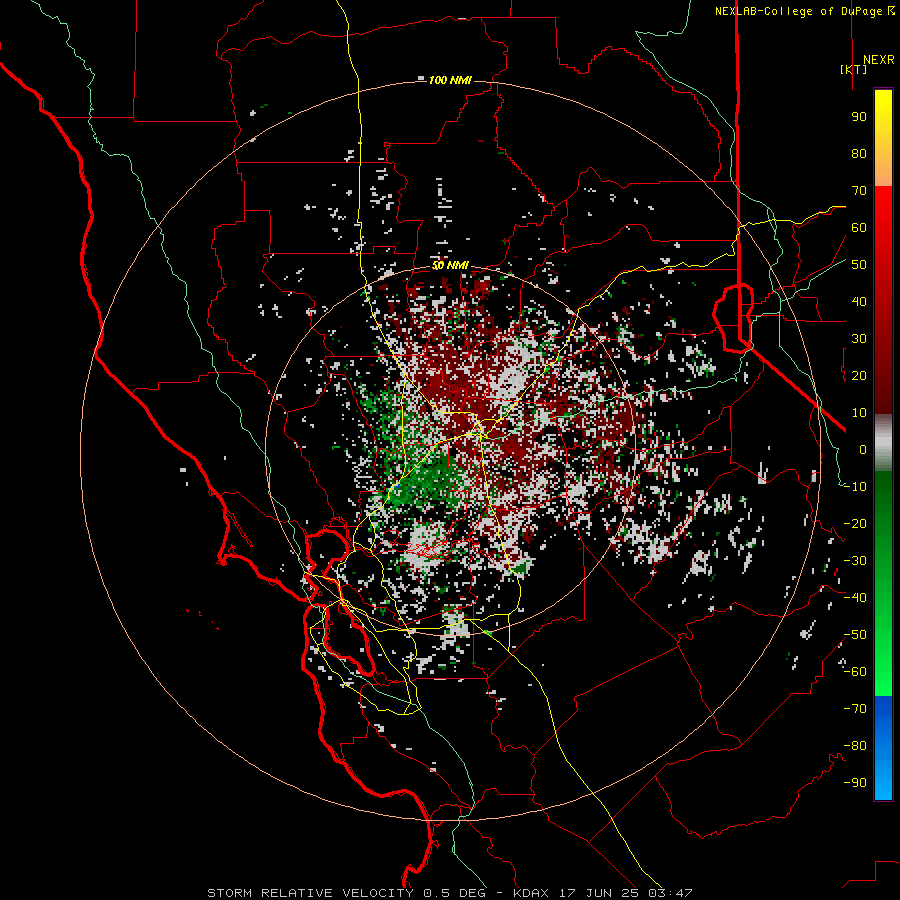Click the 50 value on velocity scale
The height and width of the screenshot is (900, 900).
(859, 265)
